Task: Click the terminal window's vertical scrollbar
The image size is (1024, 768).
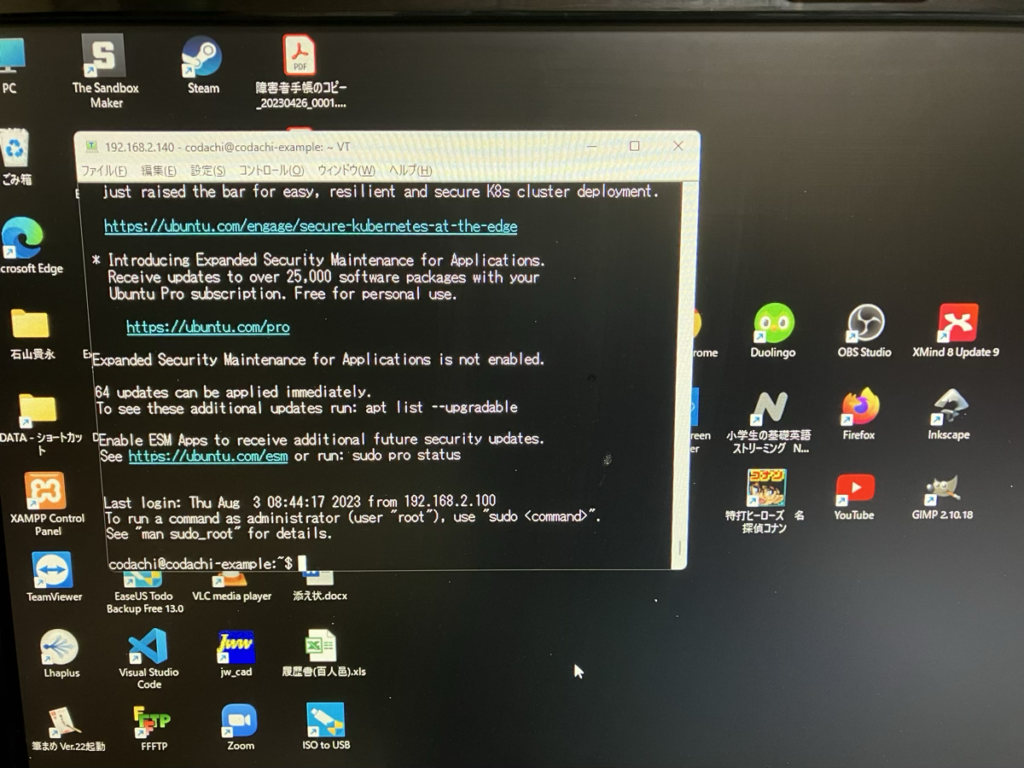Action: [681, 370]
